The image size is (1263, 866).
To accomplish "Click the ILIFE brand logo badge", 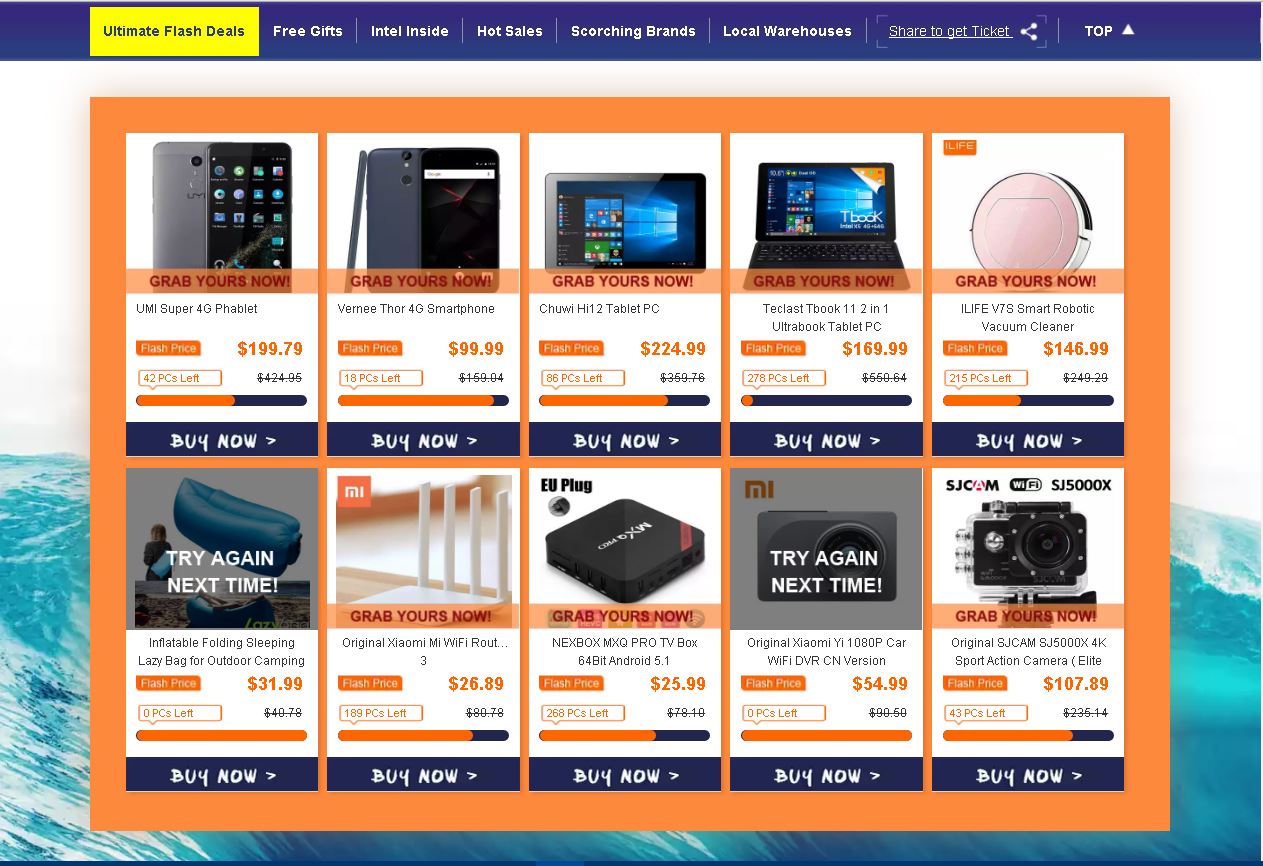I will coord(960,146).
